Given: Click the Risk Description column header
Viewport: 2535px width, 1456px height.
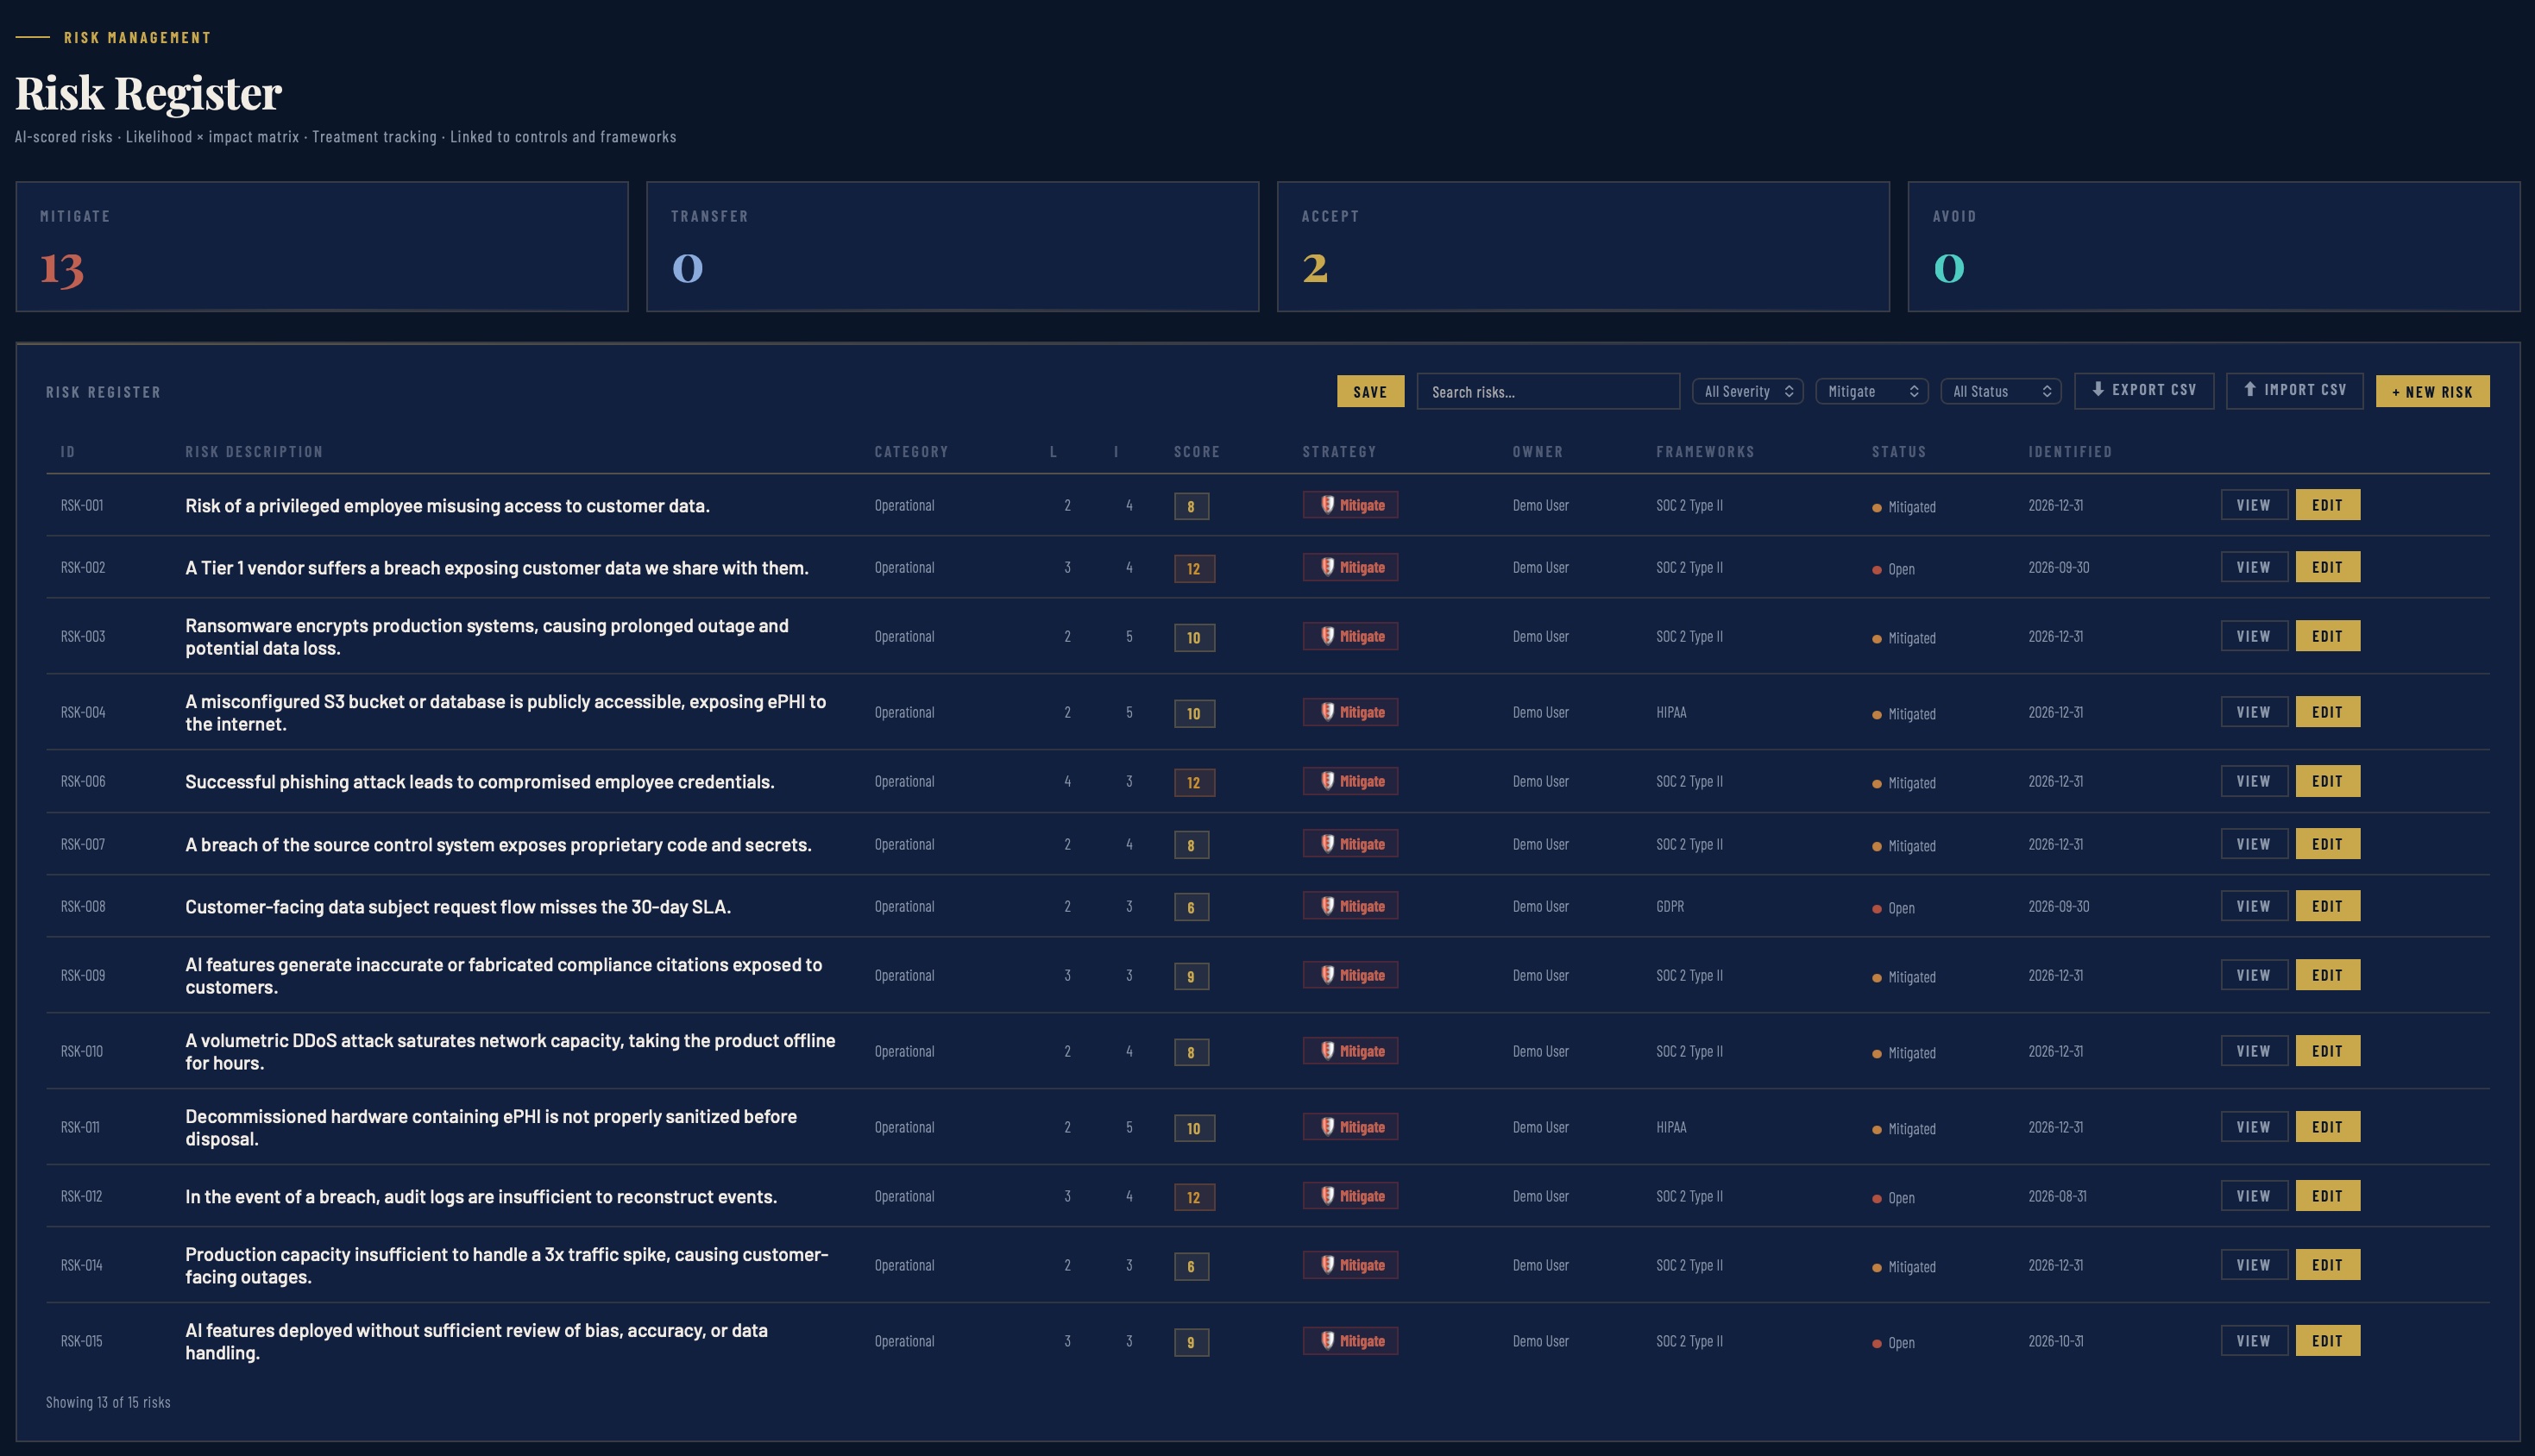Looking at the screenshot, I should click(254, 452).
